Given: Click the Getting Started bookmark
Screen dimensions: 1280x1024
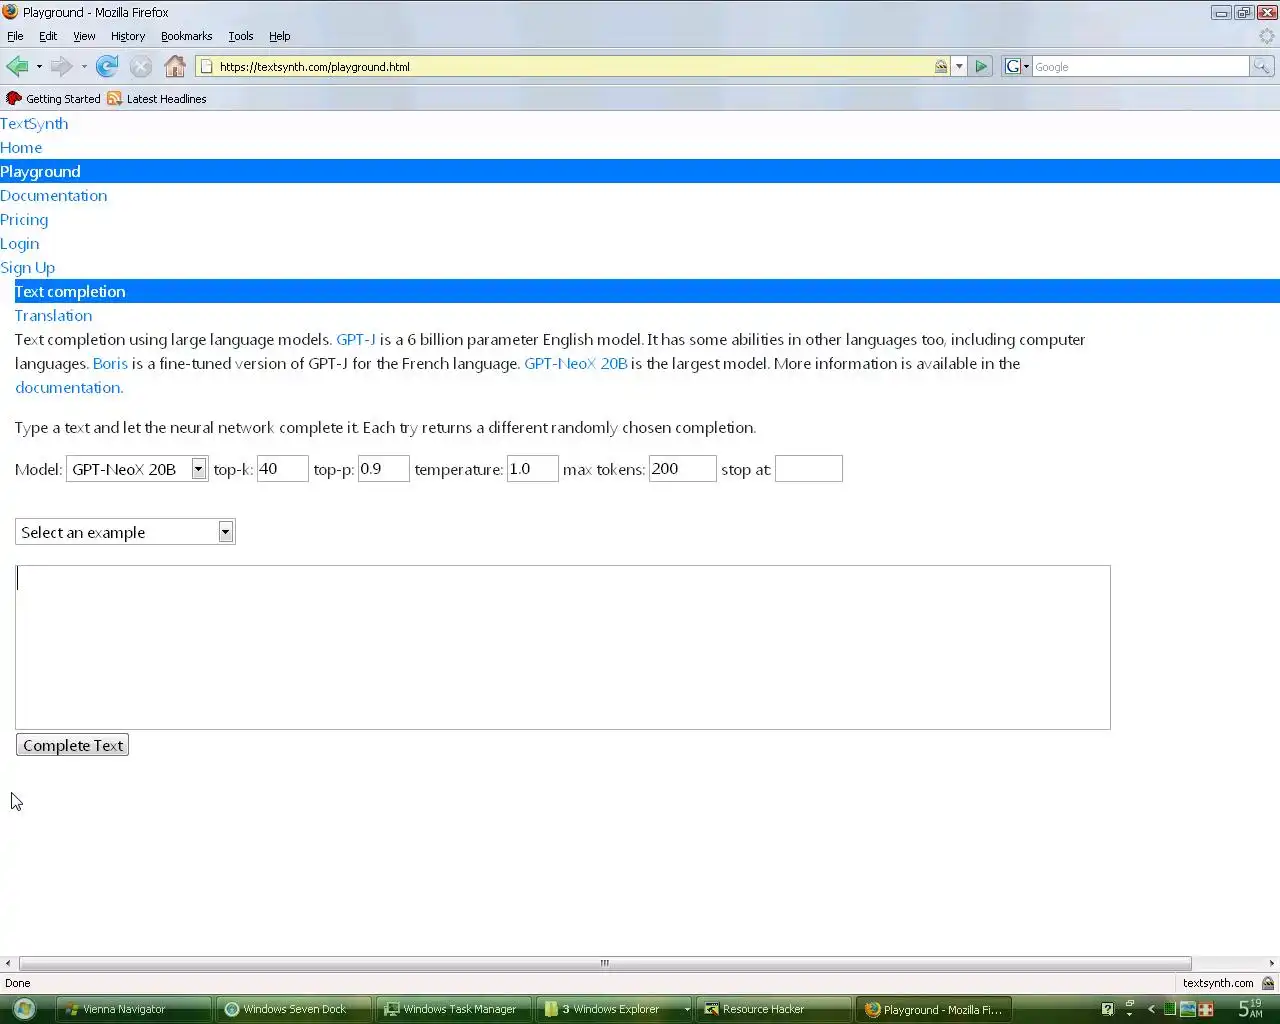Looking at the screenshot, I should 54,99.
